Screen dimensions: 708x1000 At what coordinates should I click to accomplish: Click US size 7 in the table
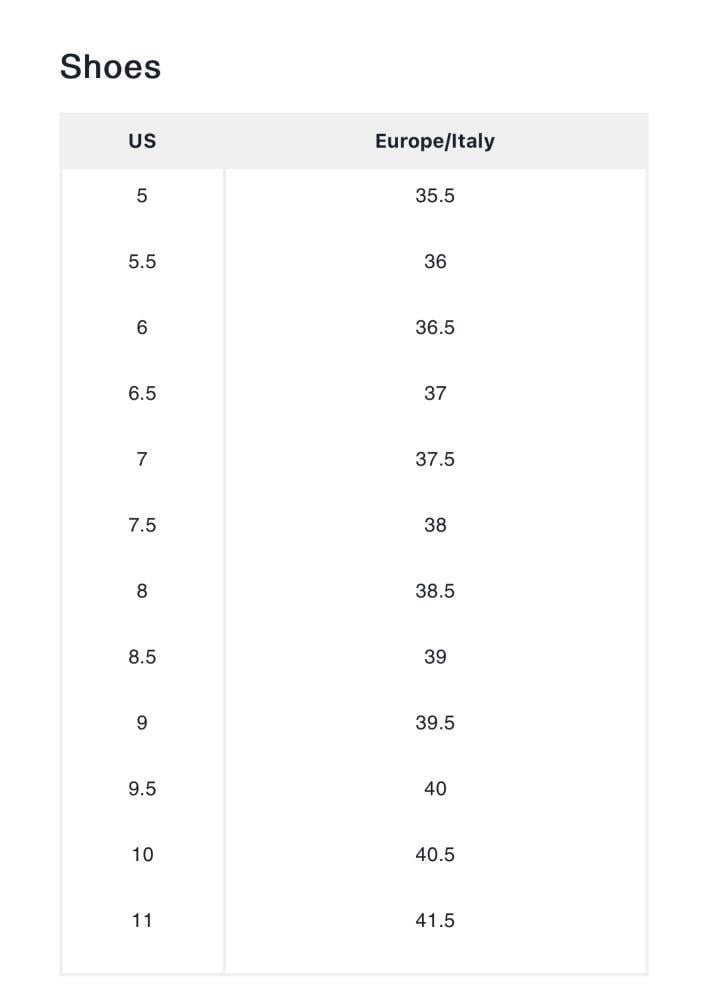142,460
